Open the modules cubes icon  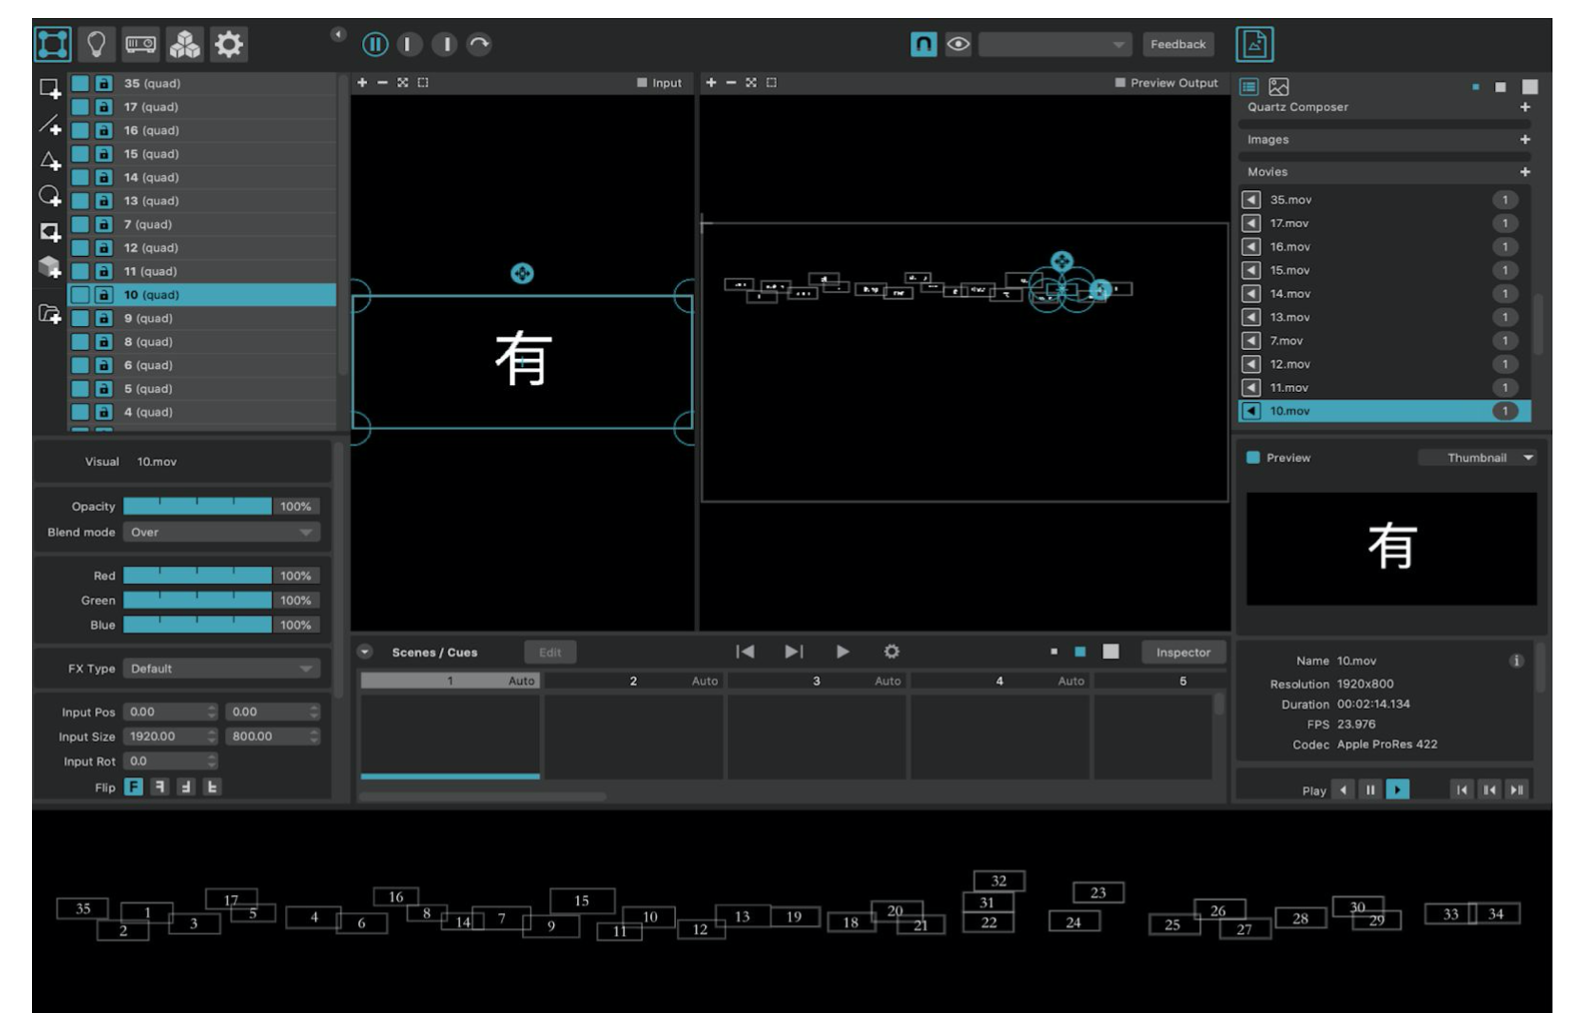(185, 44)
